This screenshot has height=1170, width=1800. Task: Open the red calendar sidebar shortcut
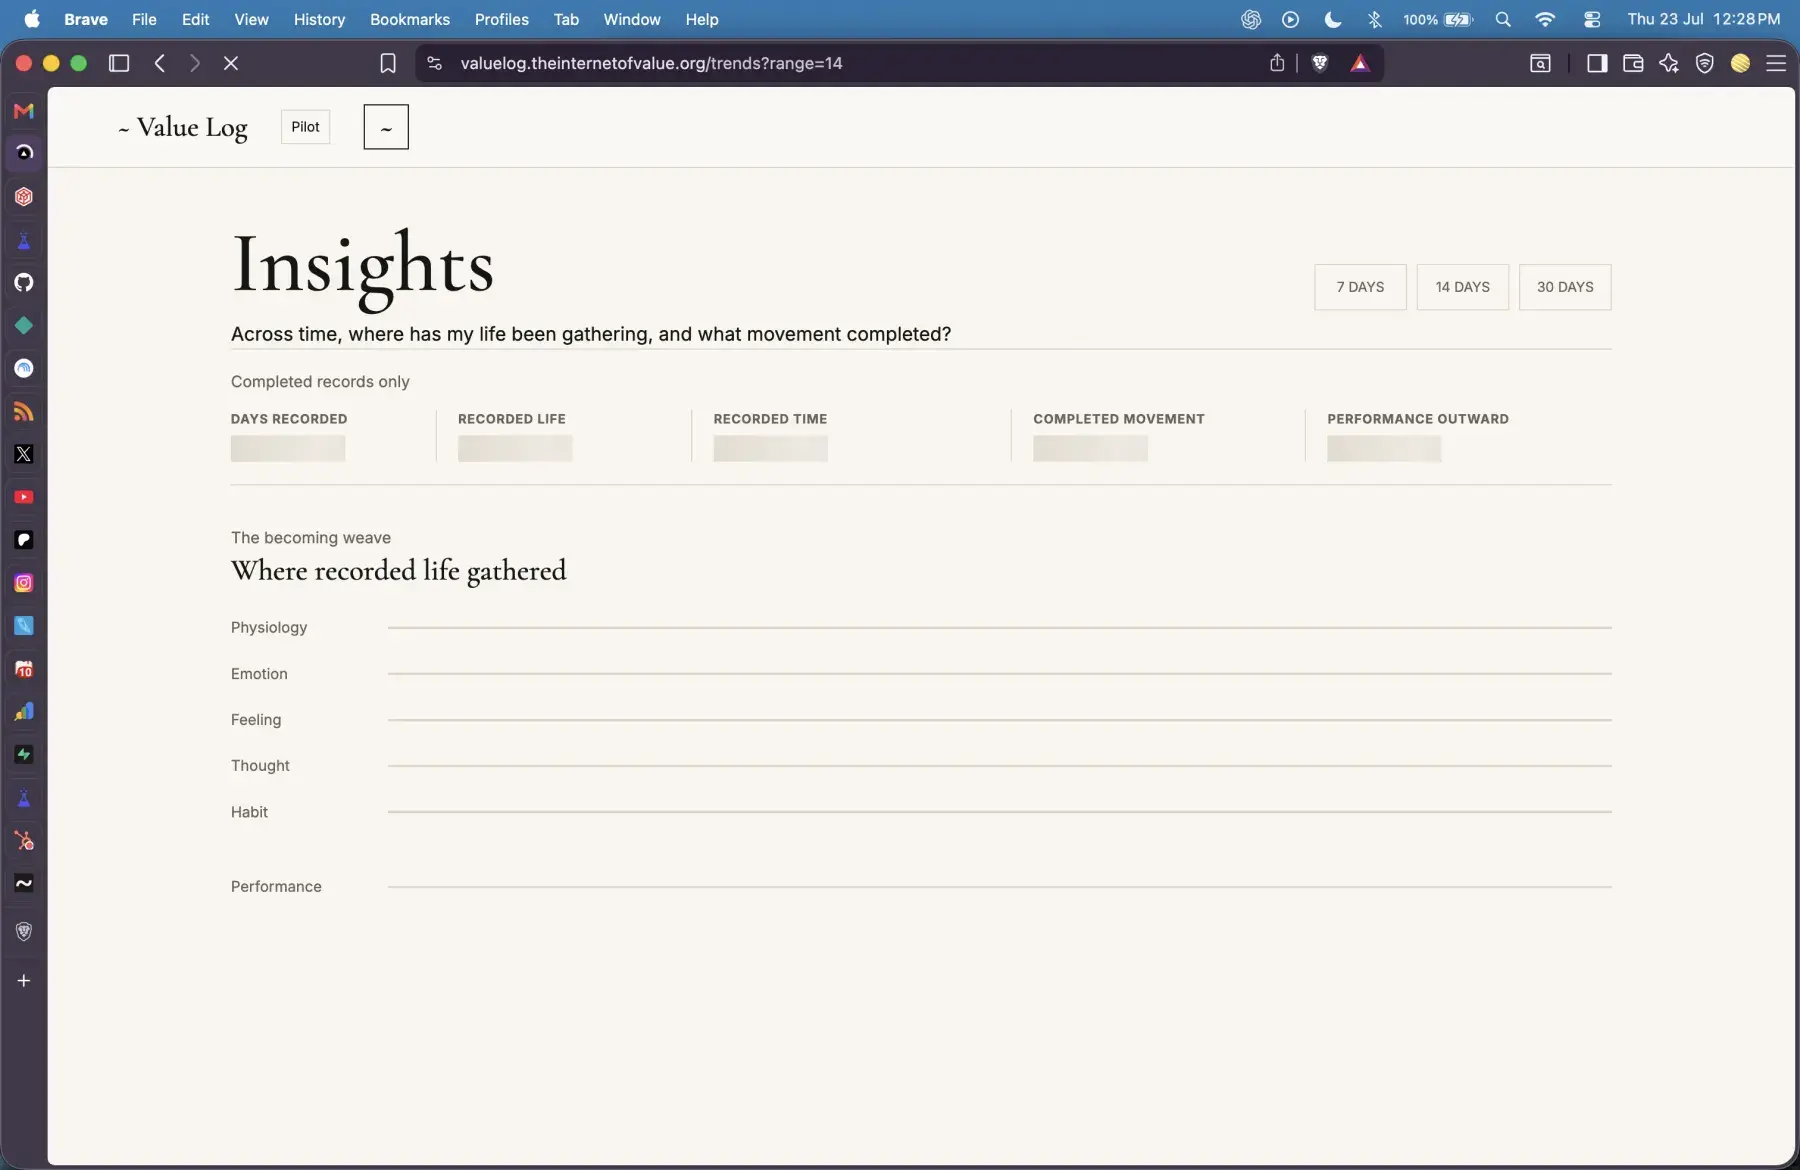[24, 669]
